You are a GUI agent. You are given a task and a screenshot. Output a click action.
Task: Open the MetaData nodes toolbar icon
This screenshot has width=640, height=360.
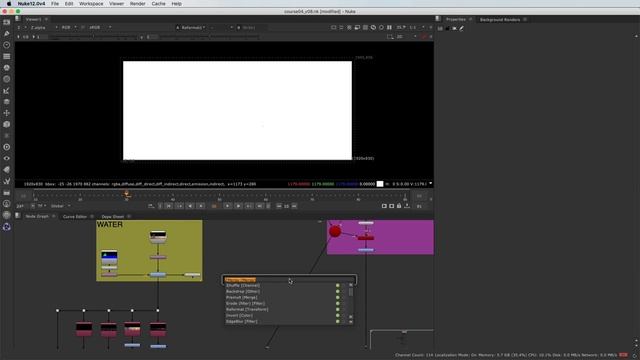[x=7, y=169]
